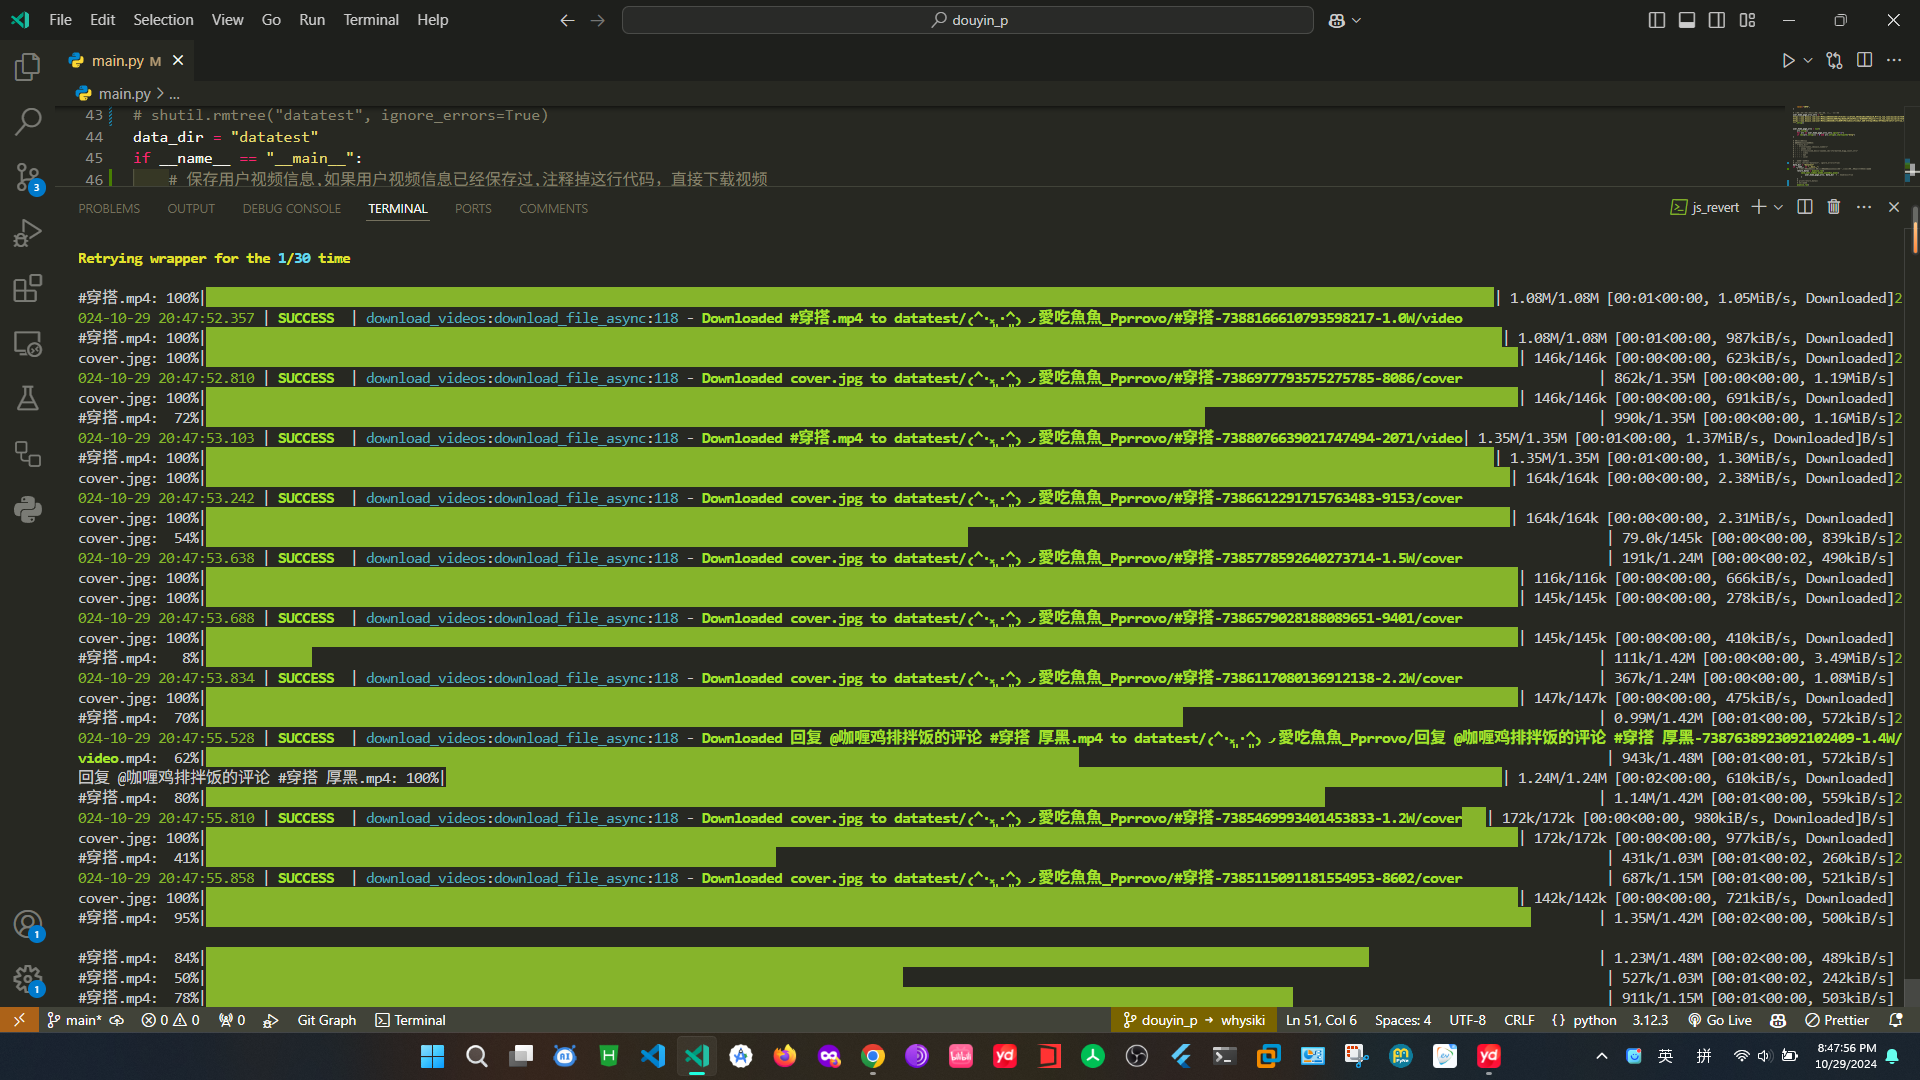
Task: Open the Terminal menu in menu bar
Action: pos(370,20)
